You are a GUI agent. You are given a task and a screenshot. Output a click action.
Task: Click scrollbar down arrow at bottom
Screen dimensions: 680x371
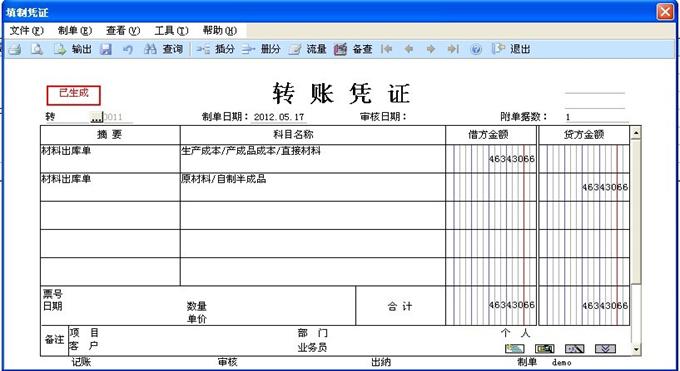point(636,349)
